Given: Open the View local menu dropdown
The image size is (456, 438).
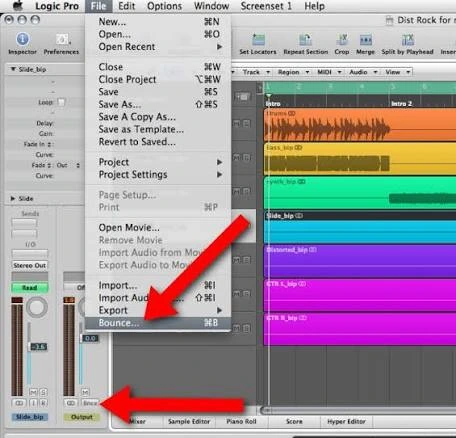Looking at the screenshot, I should [x=397, y=72].
